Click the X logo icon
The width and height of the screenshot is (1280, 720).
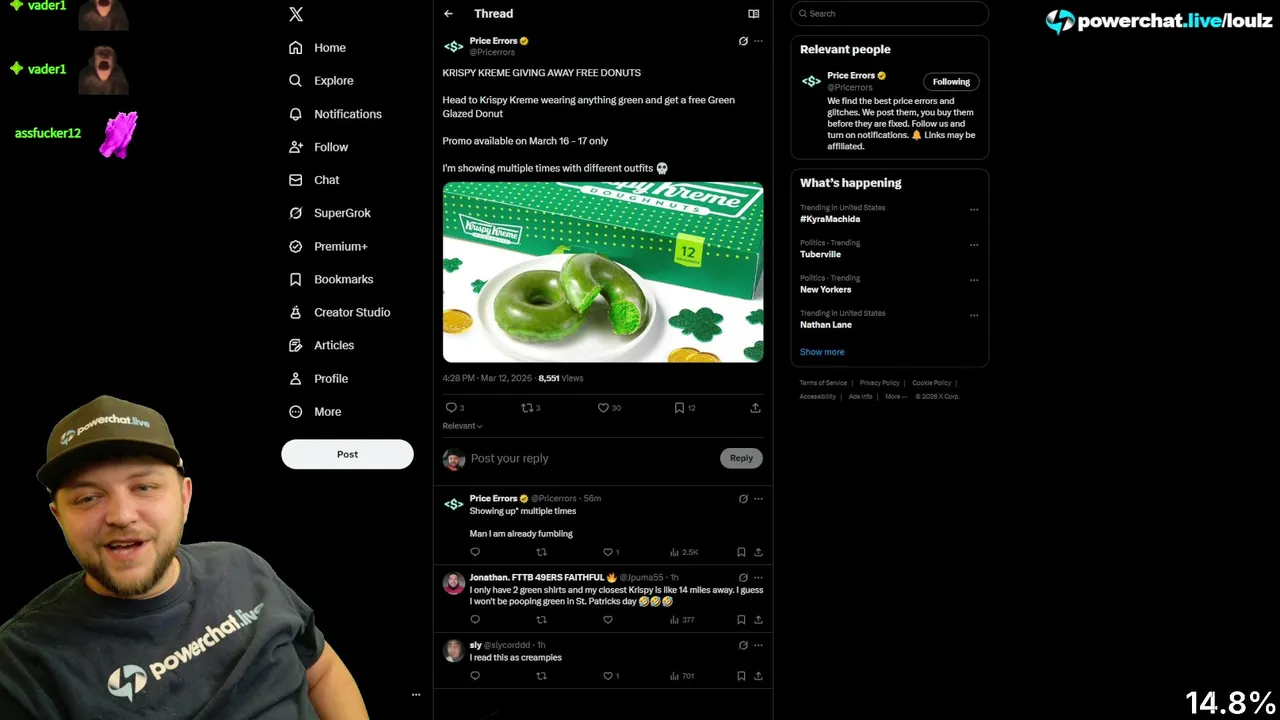point(296,14)
